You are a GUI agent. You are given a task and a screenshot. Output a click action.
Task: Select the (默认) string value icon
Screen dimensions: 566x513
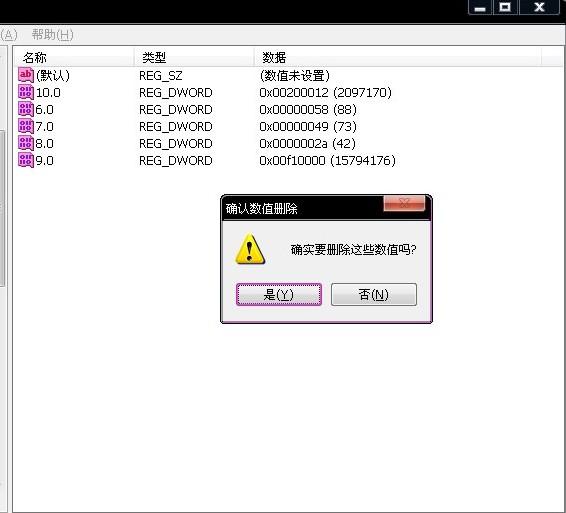tap(26, 75)
